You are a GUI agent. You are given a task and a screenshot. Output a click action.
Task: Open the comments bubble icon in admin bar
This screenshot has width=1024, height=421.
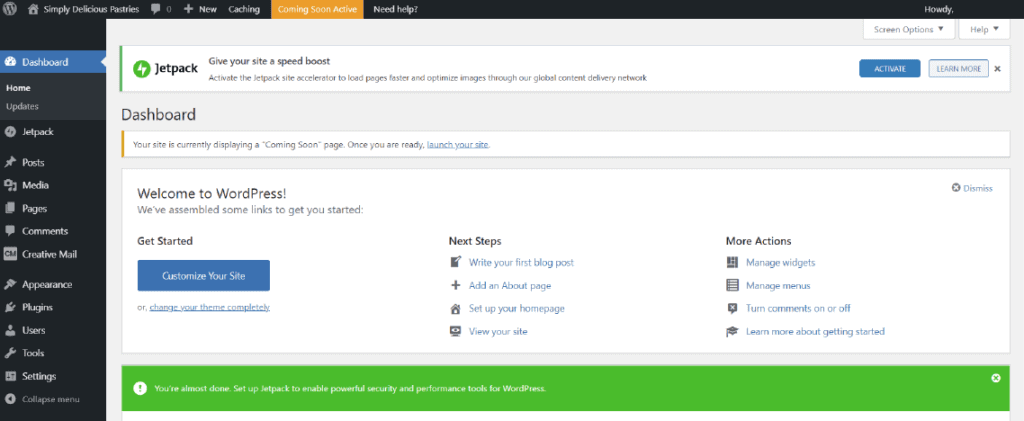tap(155, 10)
